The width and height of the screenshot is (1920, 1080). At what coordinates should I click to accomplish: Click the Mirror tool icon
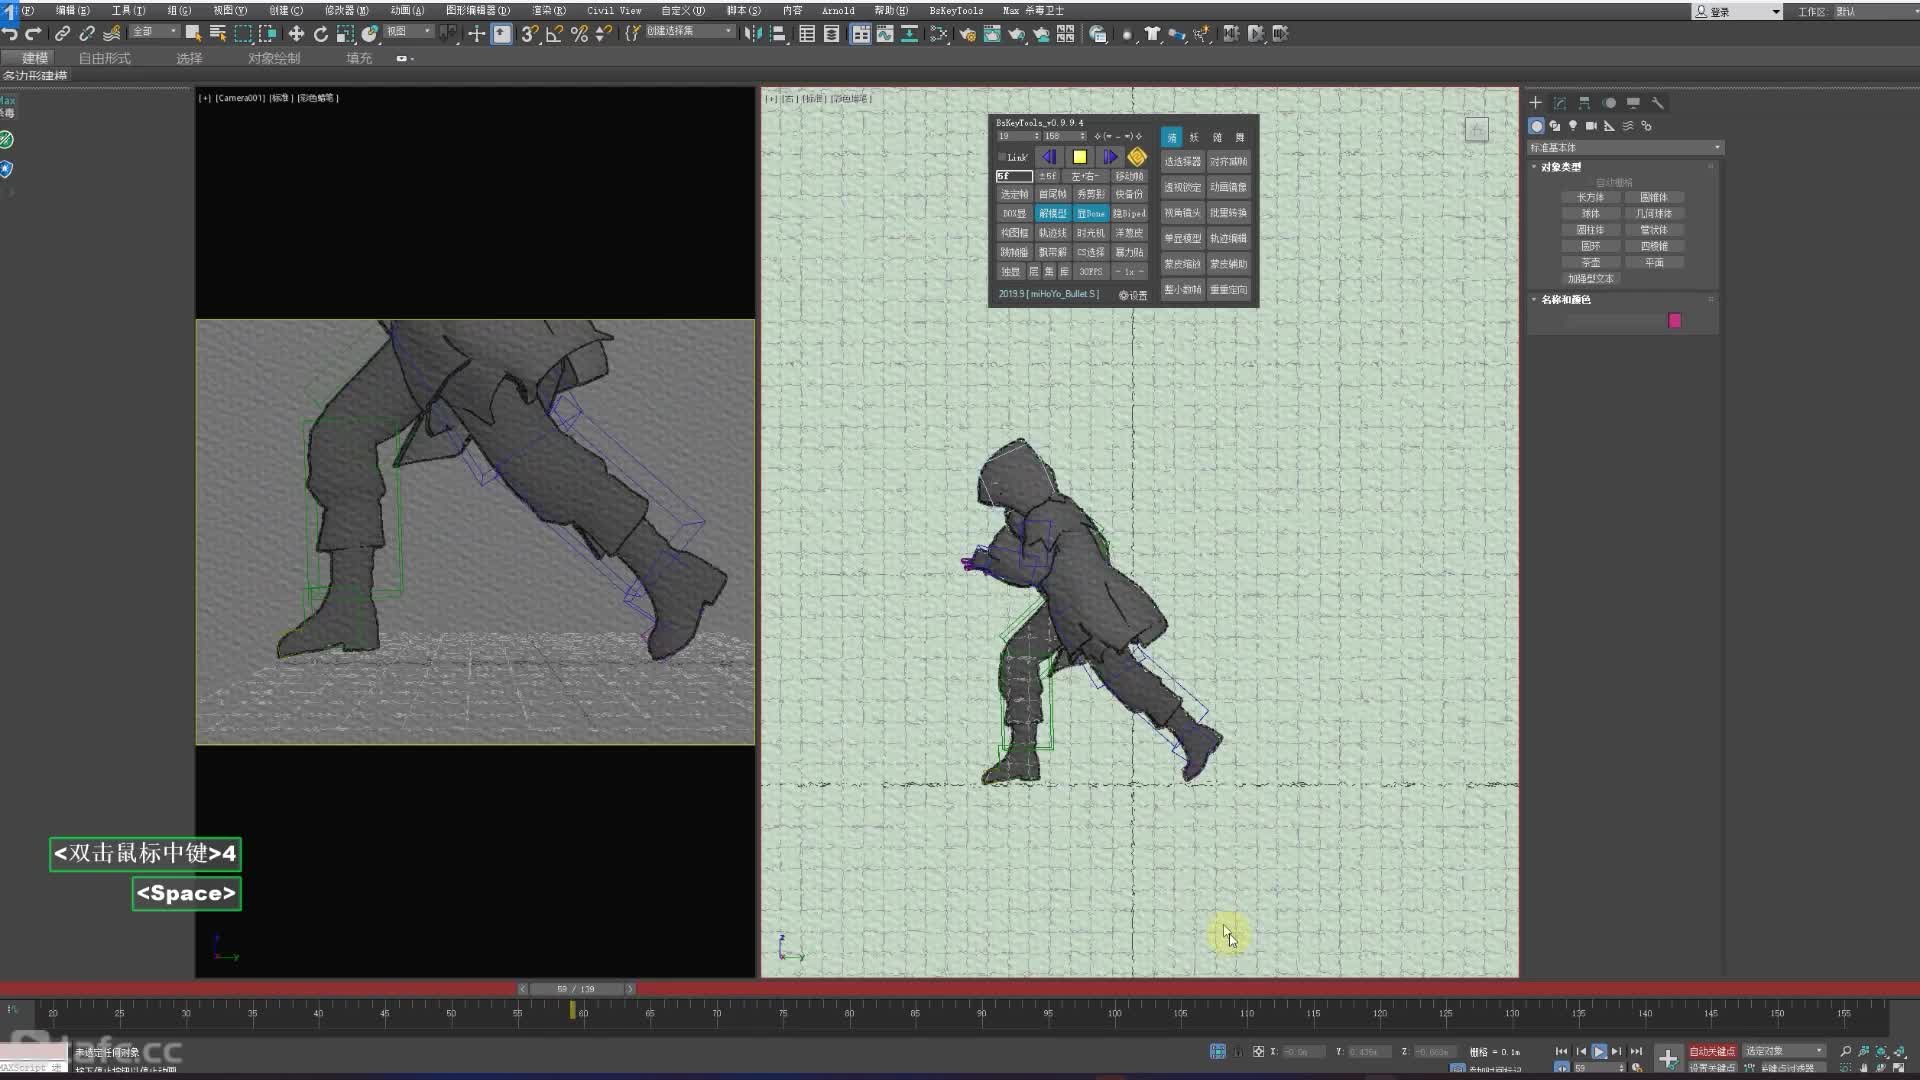(752, 34)
